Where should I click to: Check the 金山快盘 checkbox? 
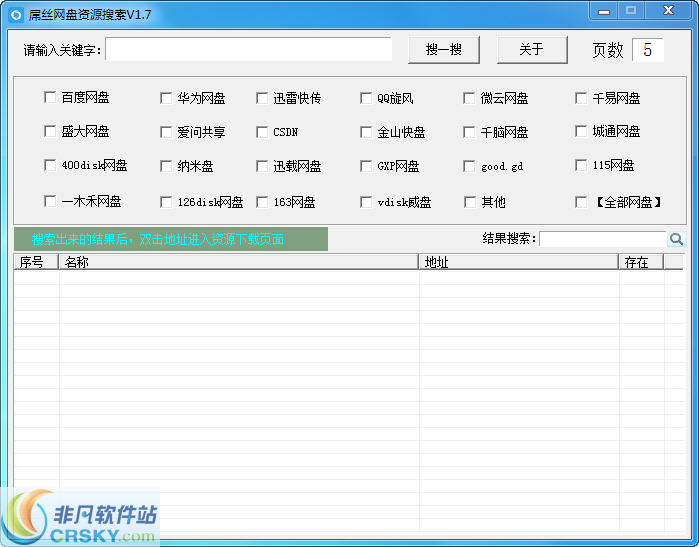[x=366, y=132]
